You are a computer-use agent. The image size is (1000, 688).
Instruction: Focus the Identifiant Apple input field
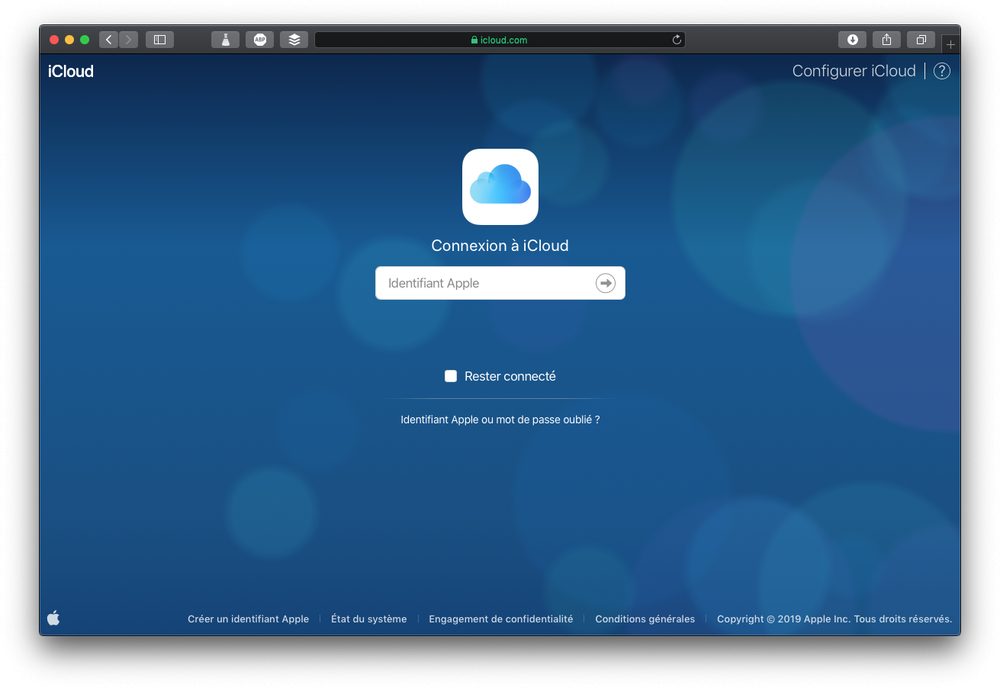click(500, 282)
